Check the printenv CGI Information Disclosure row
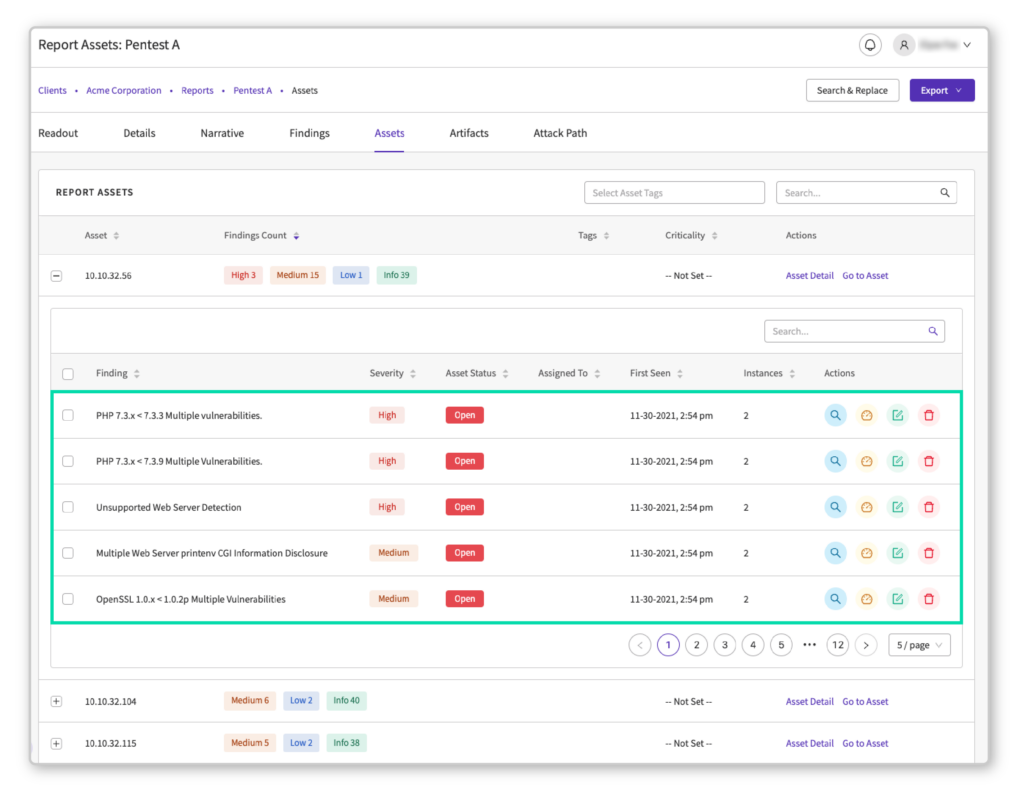The image size is (1024, 801). pos(68,553)
